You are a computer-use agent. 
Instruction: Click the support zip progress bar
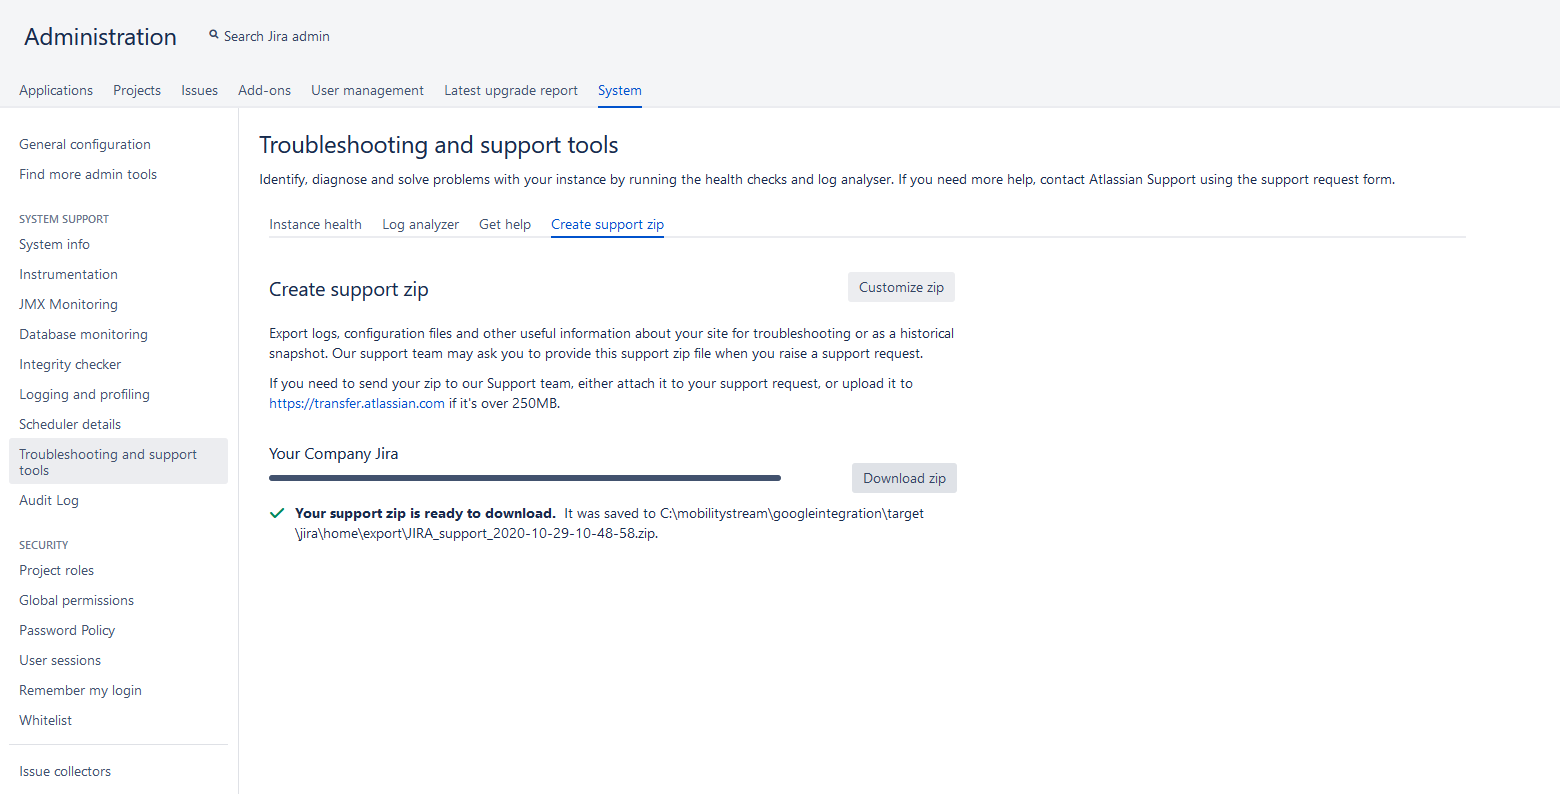[525, 478]
